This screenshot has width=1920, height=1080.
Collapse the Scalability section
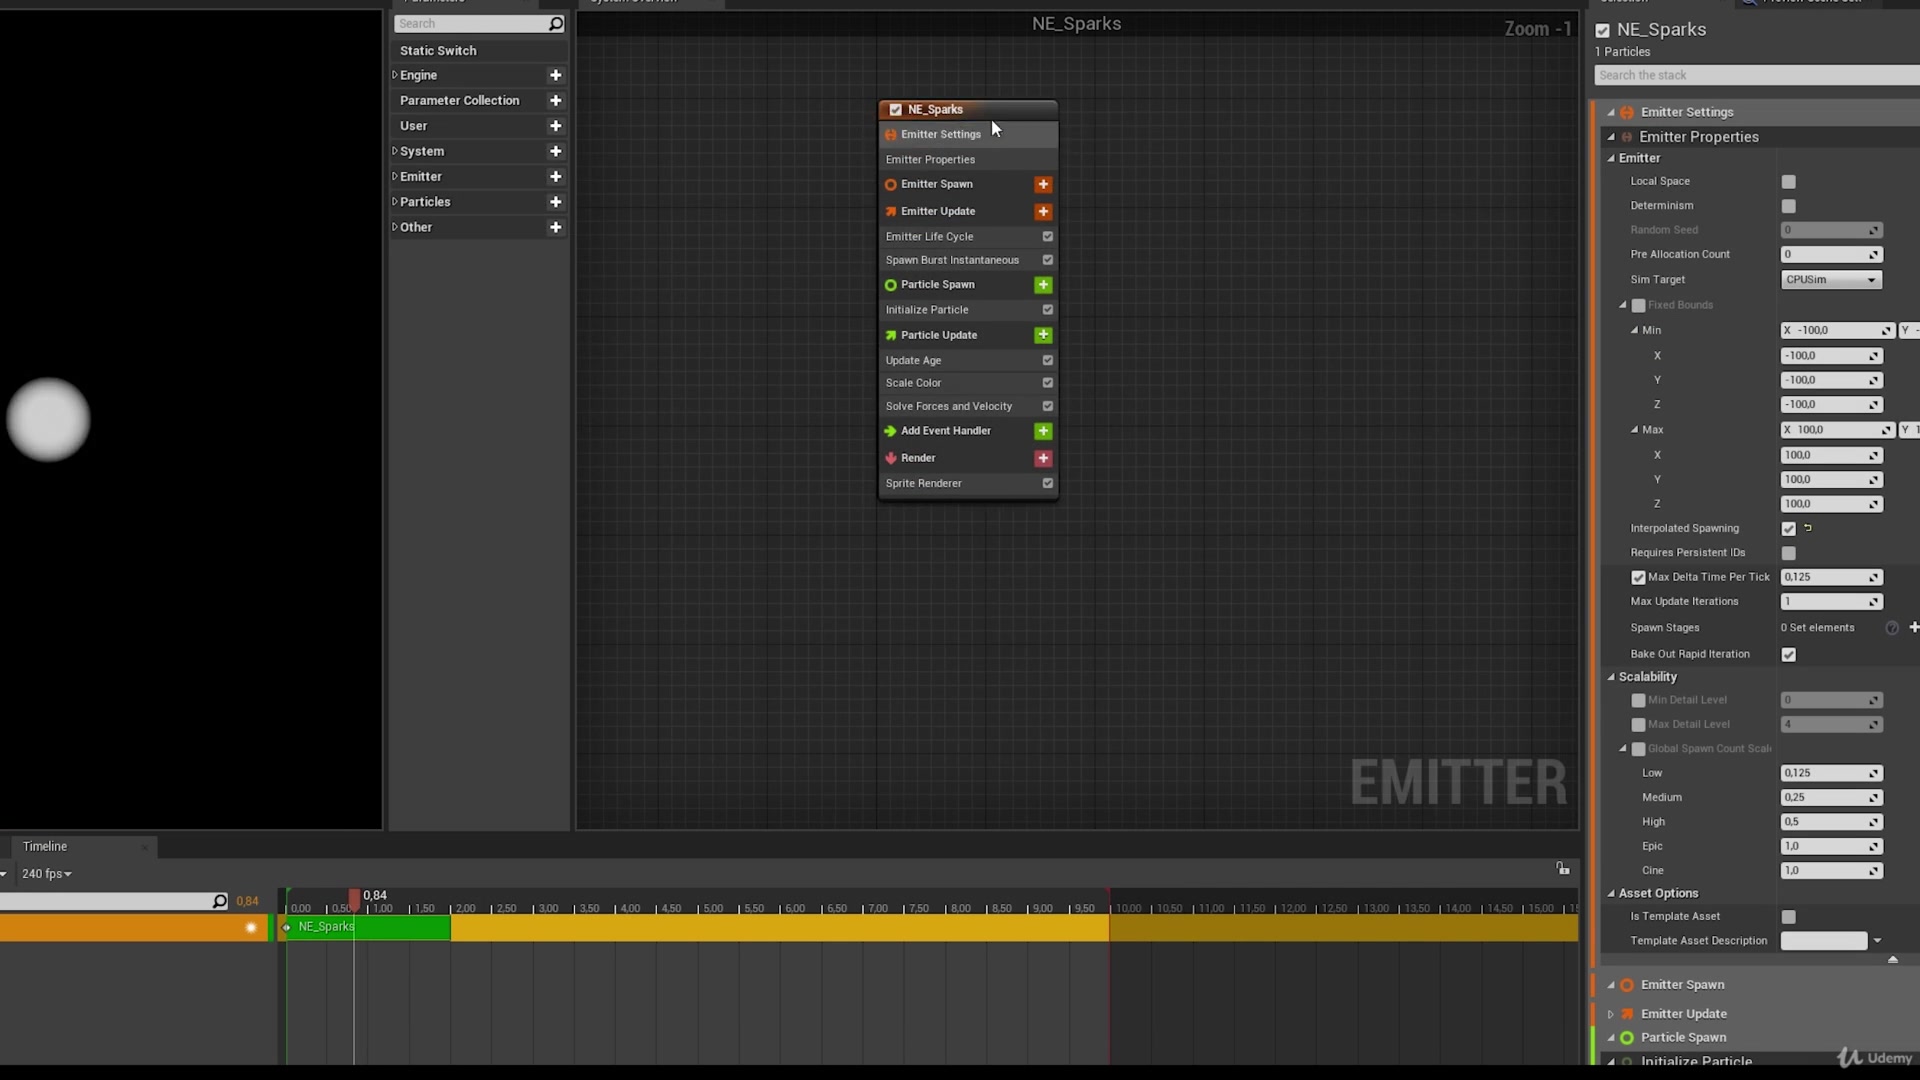point(1611,676)
